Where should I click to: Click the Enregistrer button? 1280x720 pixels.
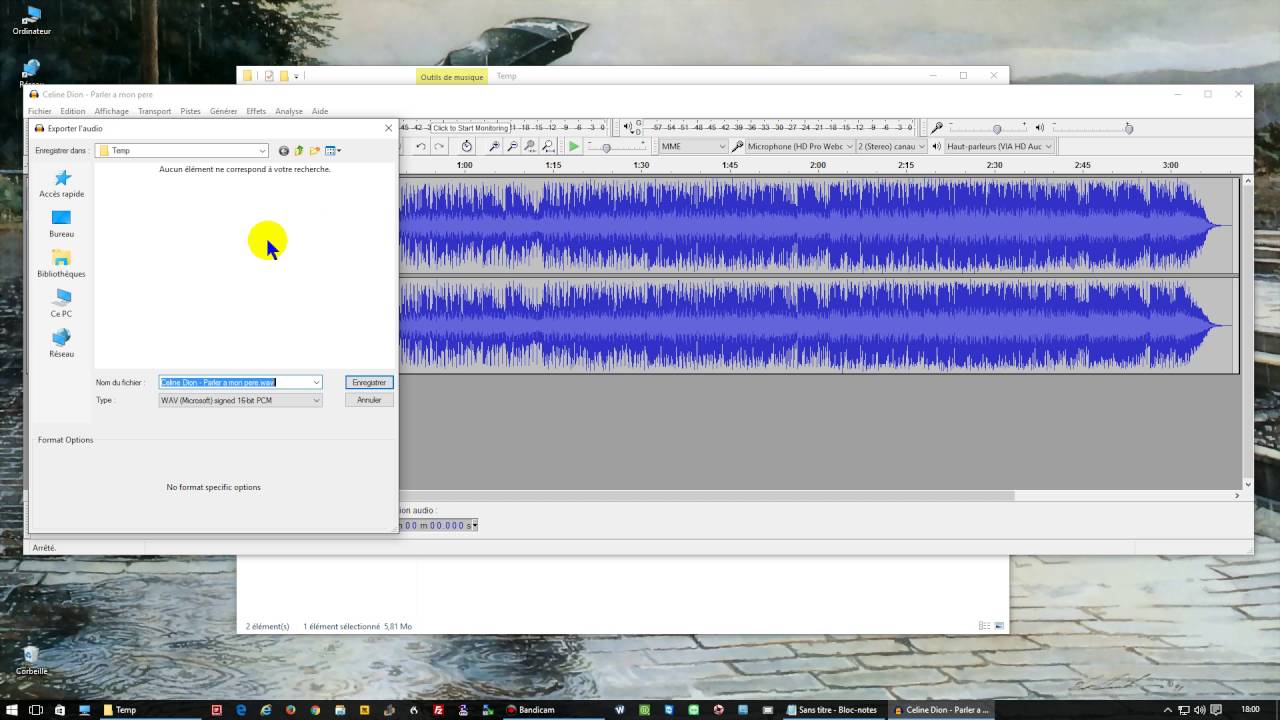pos(369,382)
